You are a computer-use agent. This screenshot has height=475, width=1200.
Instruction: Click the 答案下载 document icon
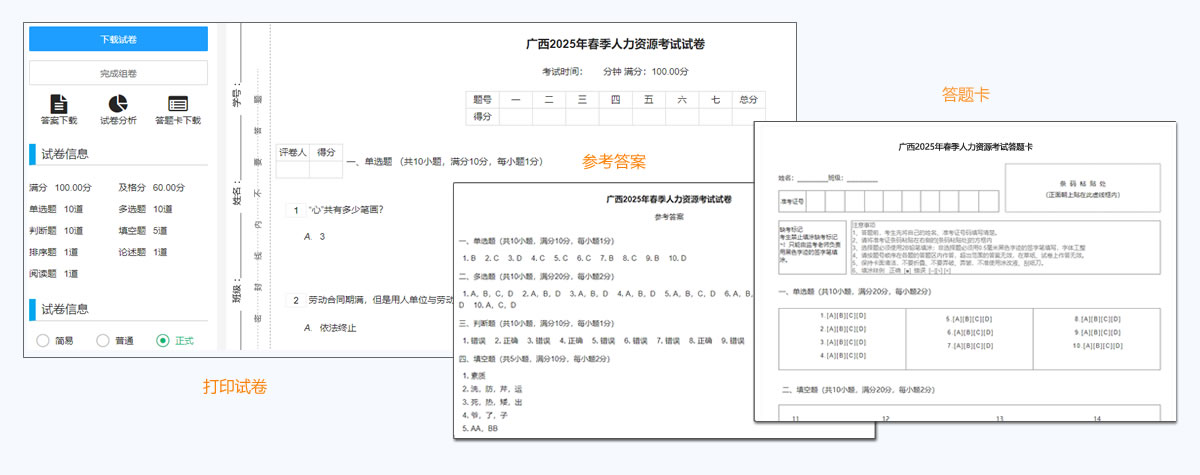click(59, 104)
